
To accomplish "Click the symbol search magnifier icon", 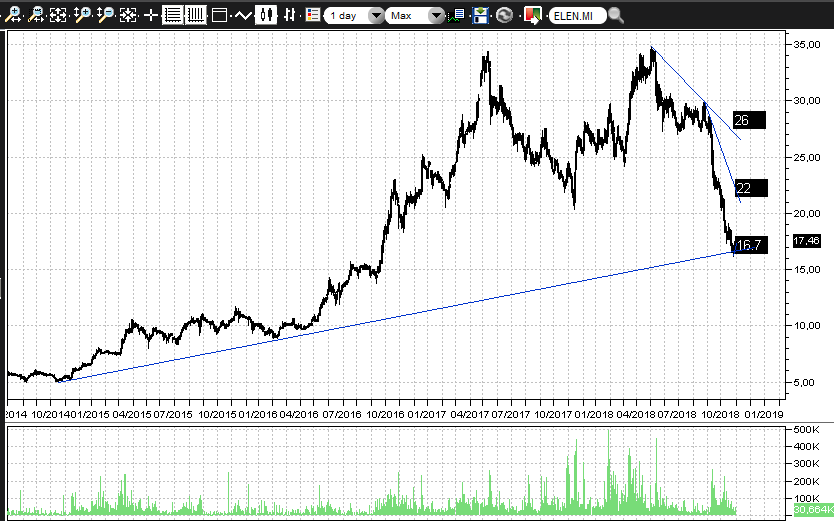I will (x=616, y=15).
